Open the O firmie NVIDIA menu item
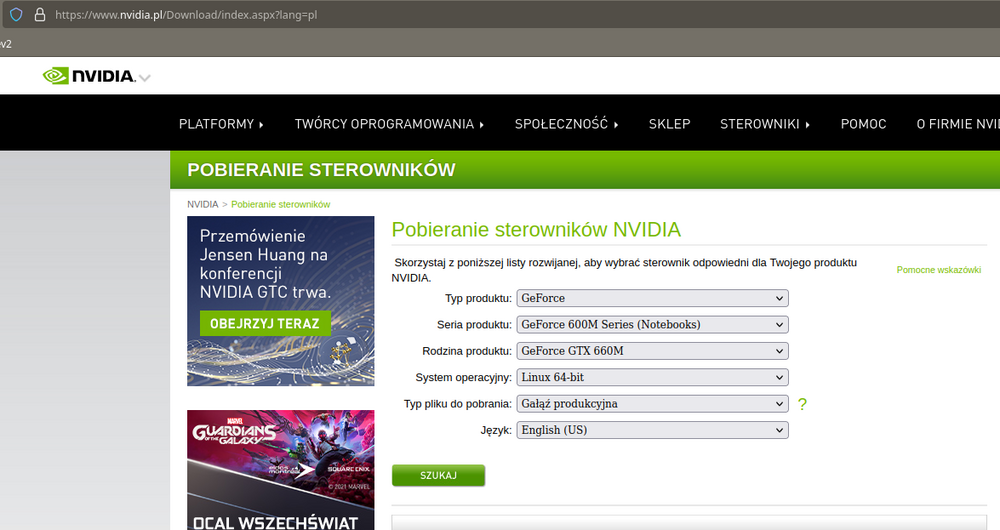 pos(958,124)
